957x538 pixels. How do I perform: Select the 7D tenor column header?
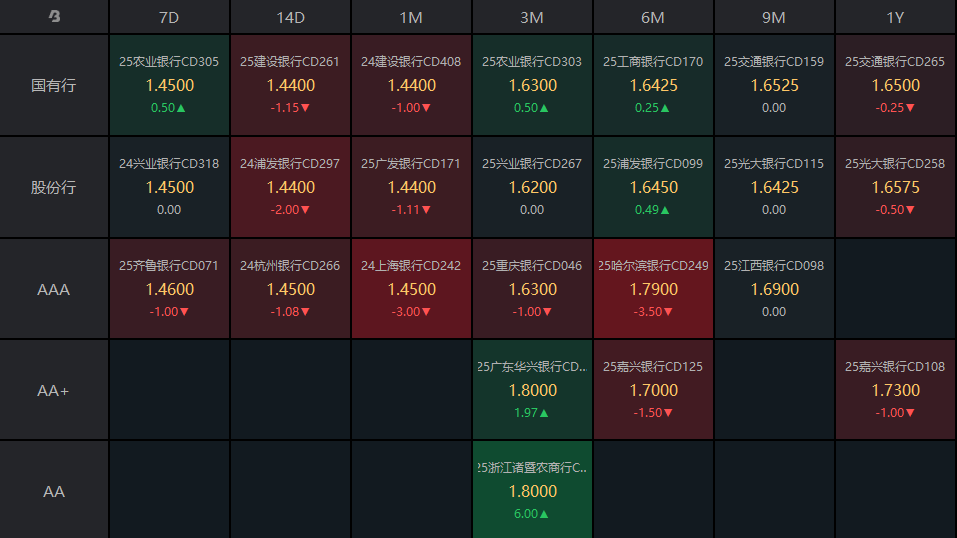(x=169, y=18)
